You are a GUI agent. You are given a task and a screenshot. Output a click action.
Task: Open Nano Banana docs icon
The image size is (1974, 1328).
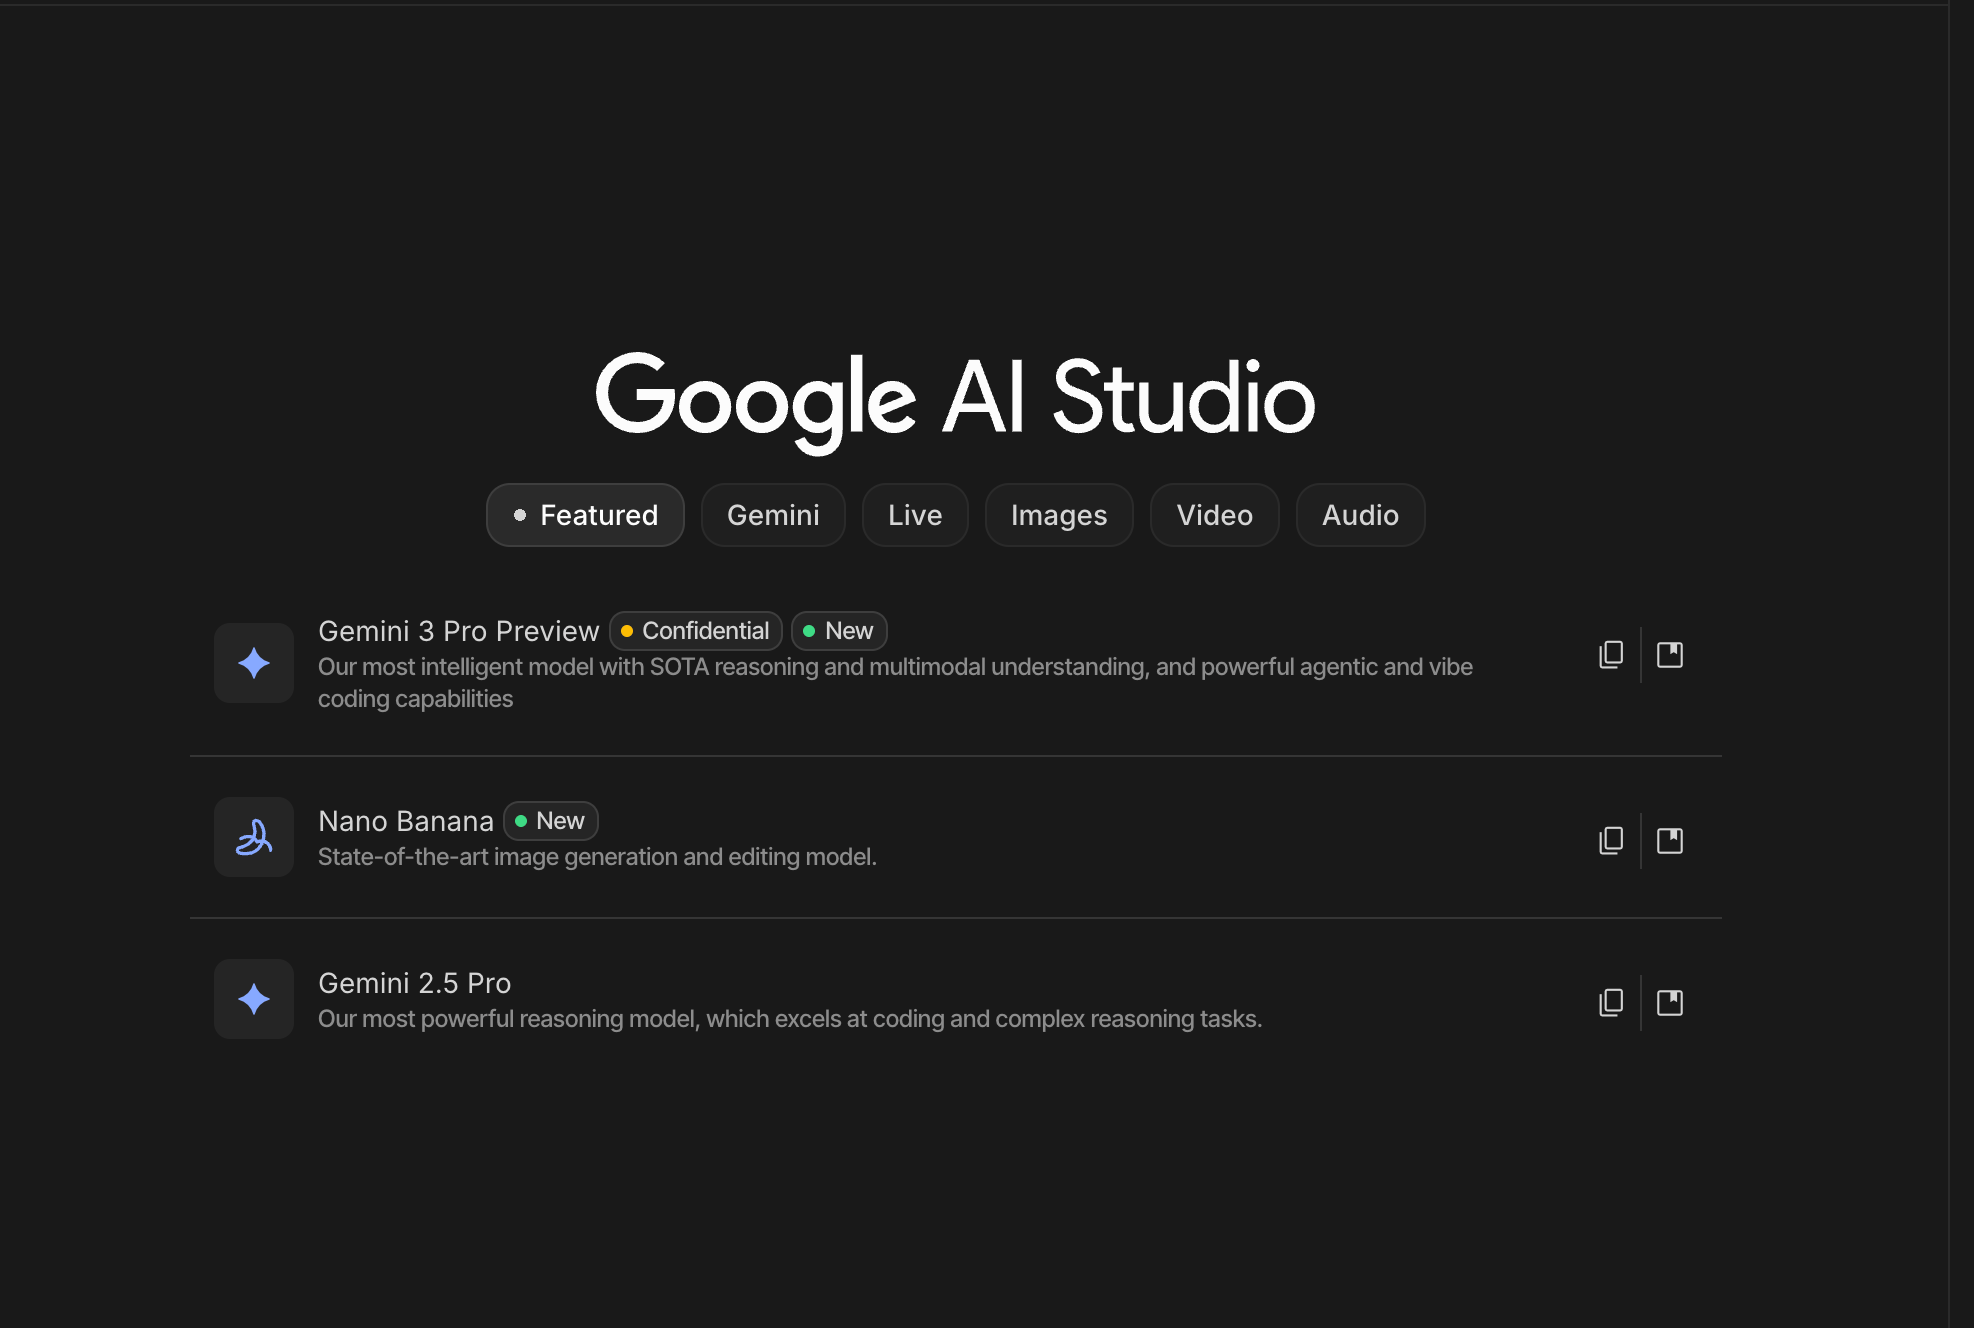pyautogui.click(x=1670, y=841)
